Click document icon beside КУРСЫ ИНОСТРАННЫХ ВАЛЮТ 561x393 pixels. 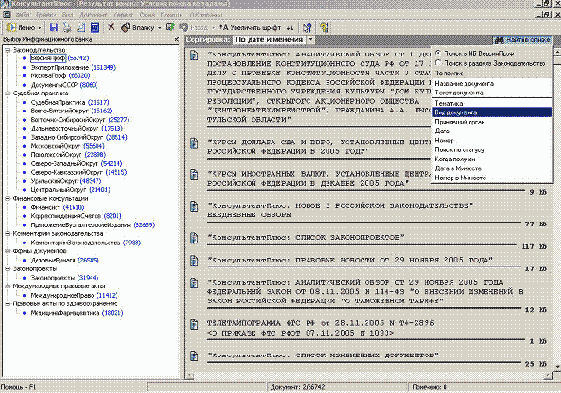point(194,175)
